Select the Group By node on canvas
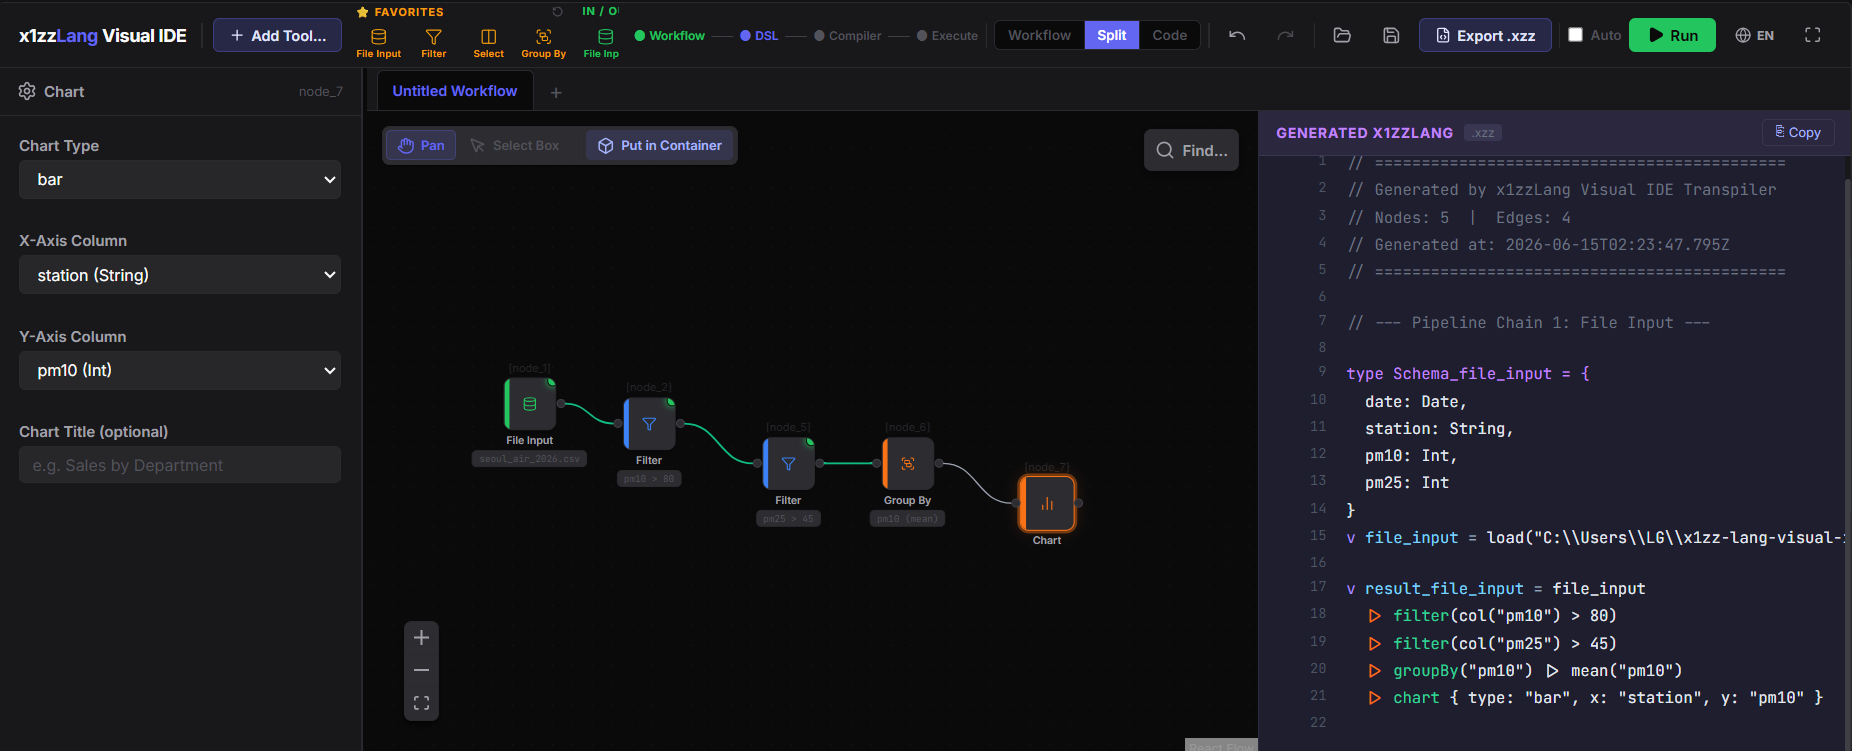This screenshot has width=1852, height=751. (x=908, y=464)
